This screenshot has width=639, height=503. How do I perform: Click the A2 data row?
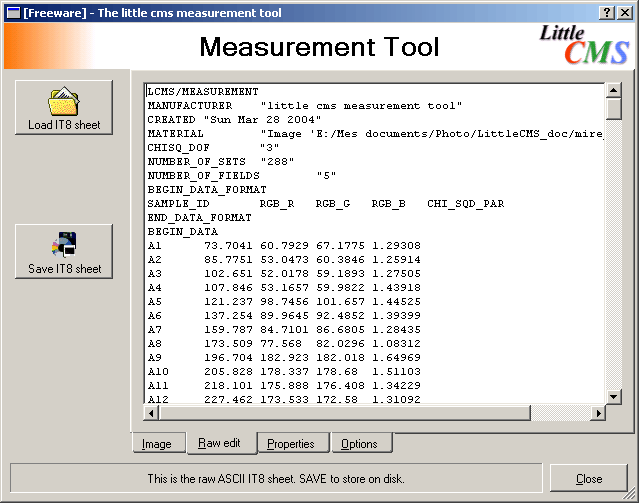[284, 260]
